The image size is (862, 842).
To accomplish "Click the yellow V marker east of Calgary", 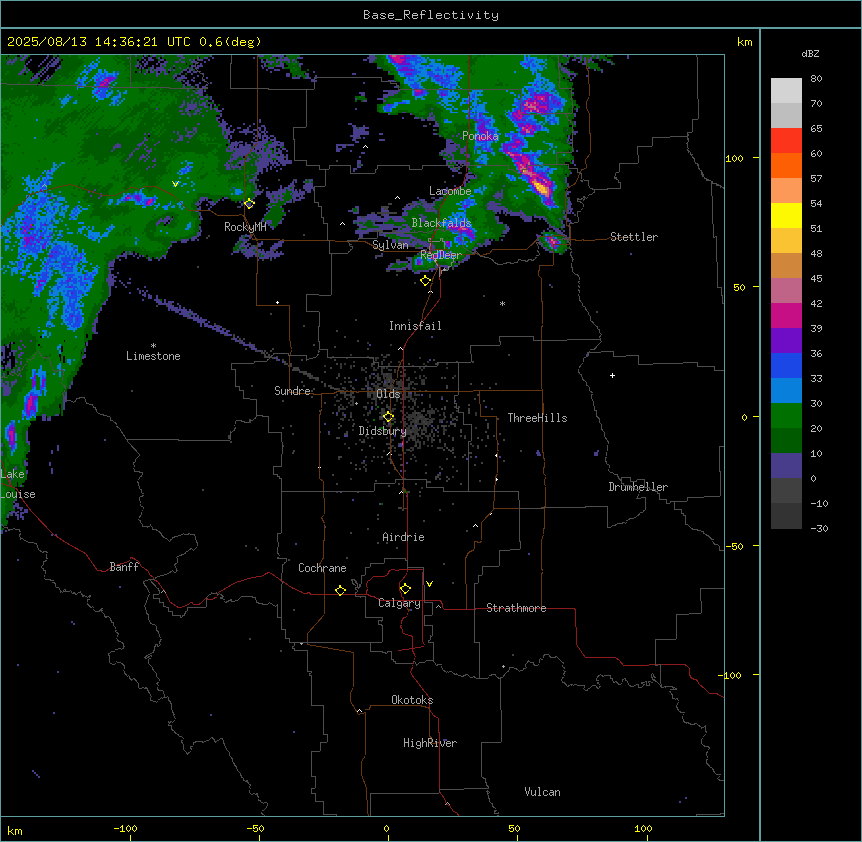I will [x=429, y=584].
